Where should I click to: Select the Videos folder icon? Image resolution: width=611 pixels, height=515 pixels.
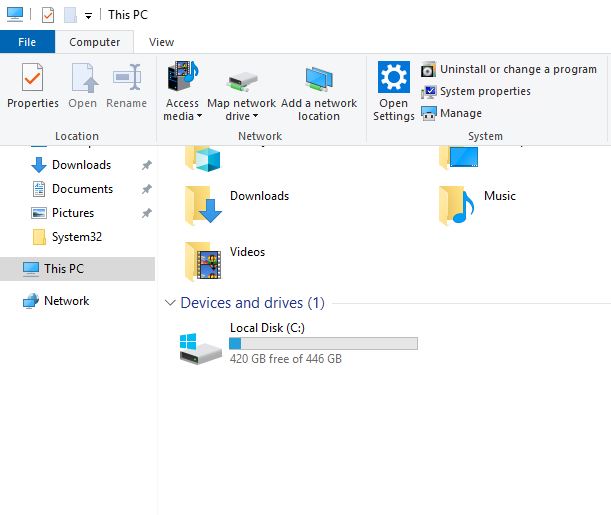(203, 261)
